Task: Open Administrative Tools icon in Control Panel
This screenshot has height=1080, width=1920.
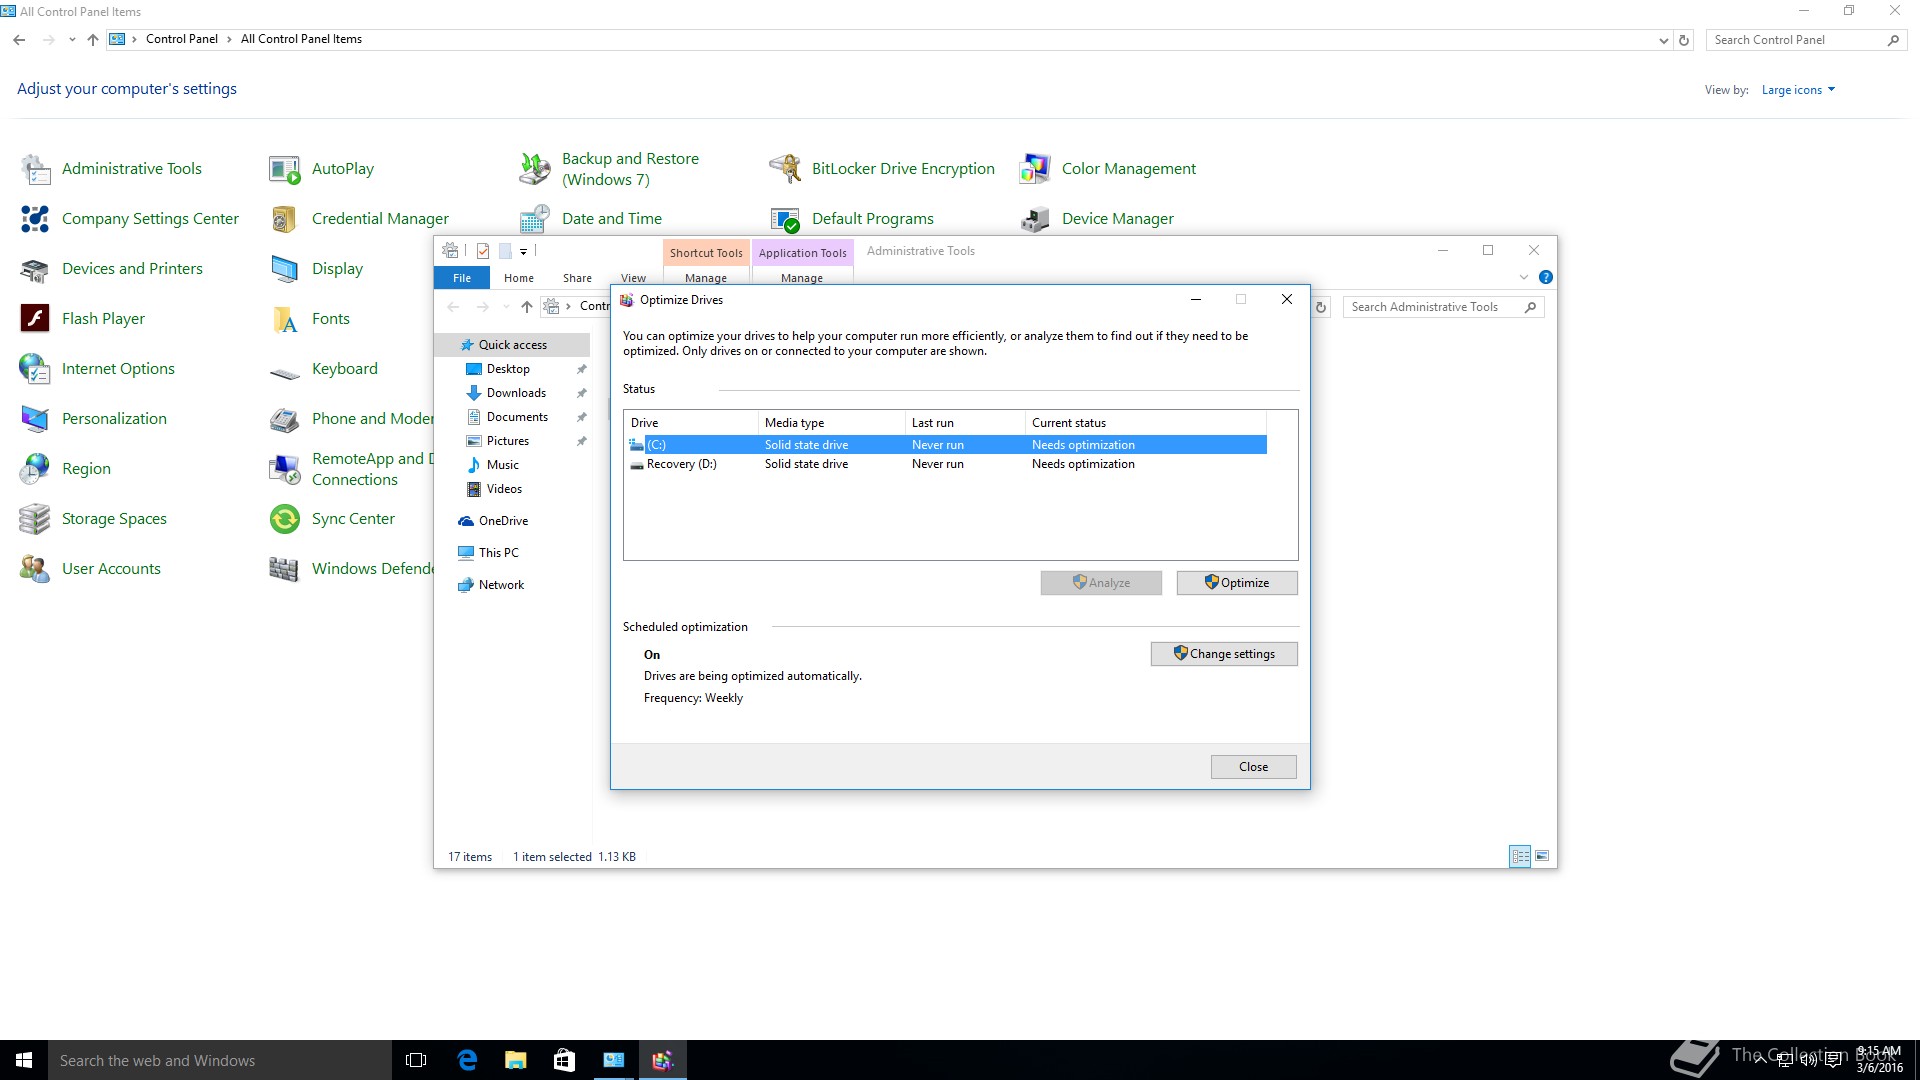Action: click(x=36, y=169)
